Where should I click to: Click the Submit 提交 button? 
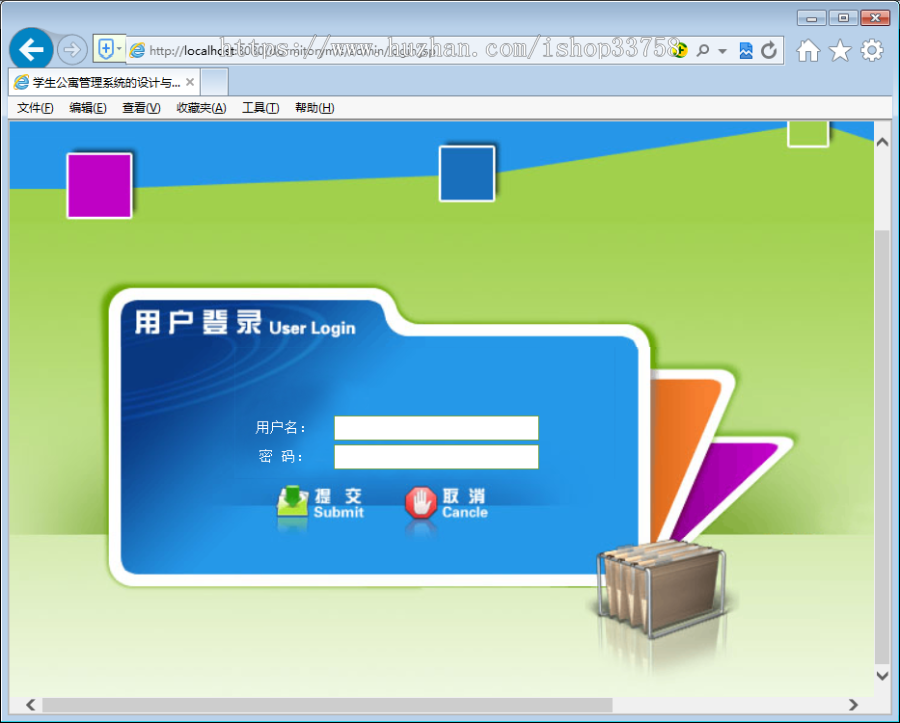point(320,503)
